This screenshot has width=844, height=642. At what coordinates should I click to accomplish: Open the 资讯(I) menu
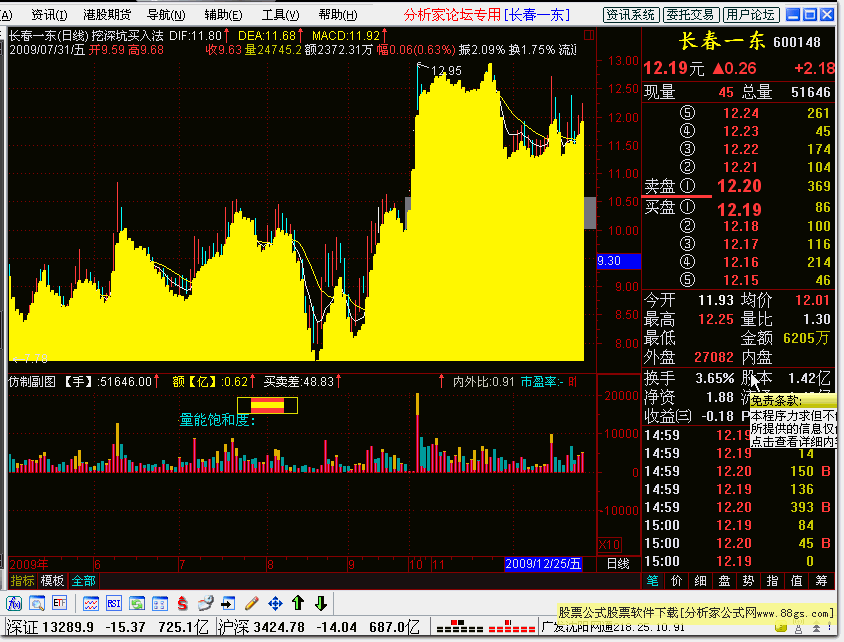[x=50, y=15]
